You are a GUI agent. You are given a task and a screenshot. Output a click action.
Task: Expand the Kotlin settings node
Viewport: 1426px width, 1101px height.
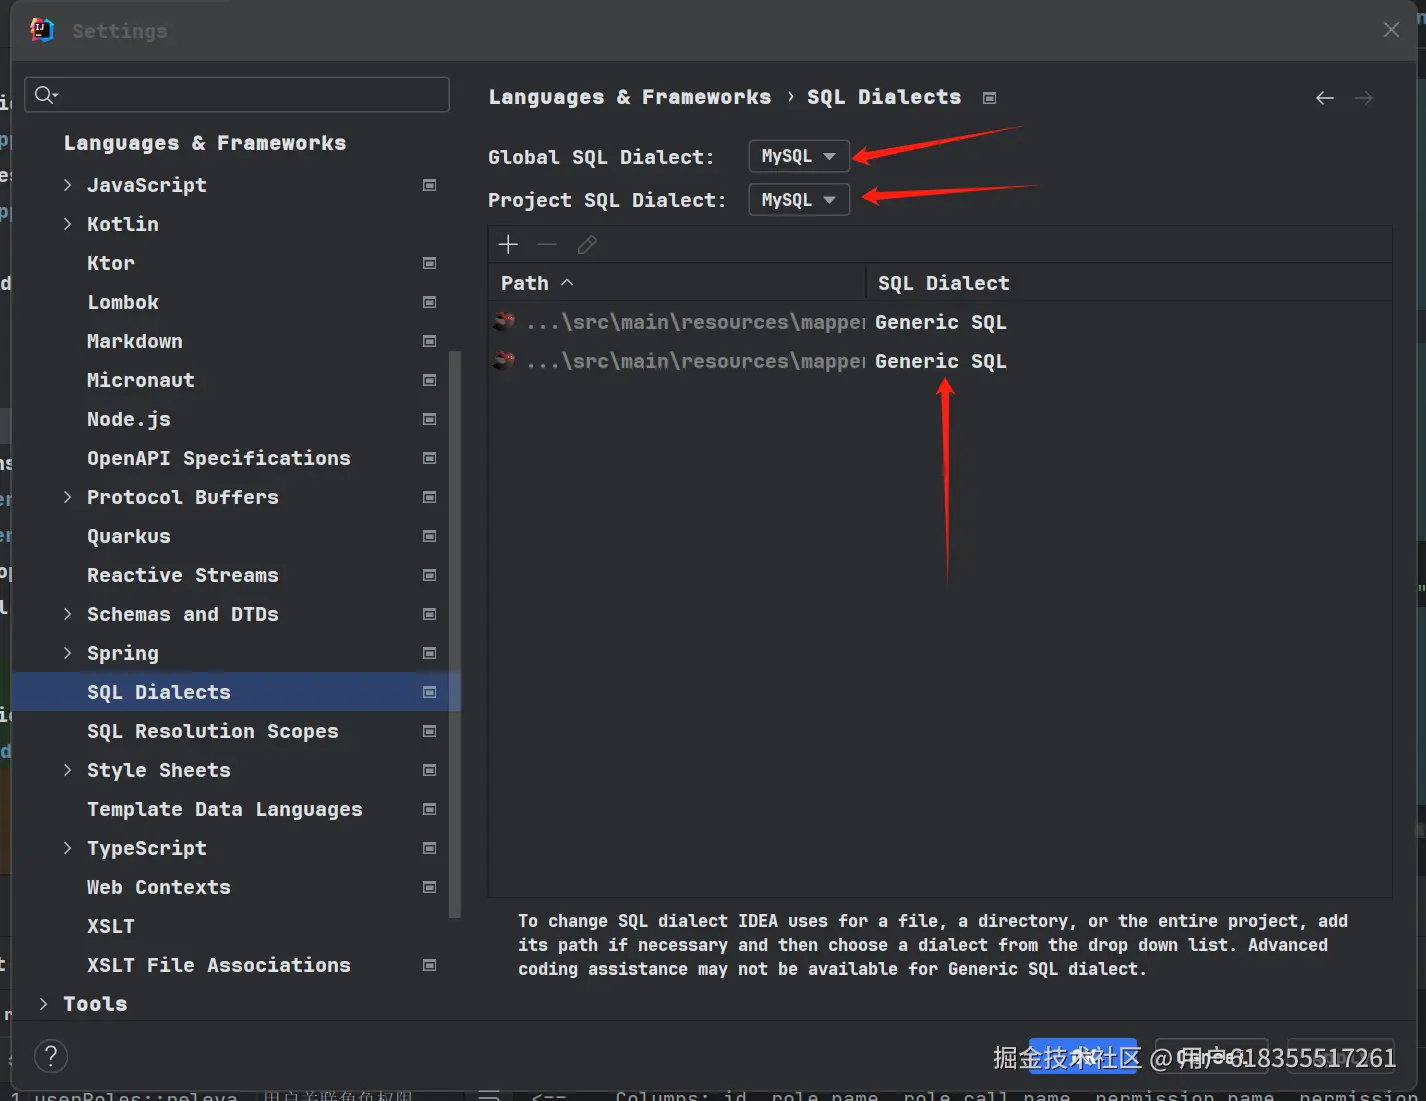(x=67, y=224)
